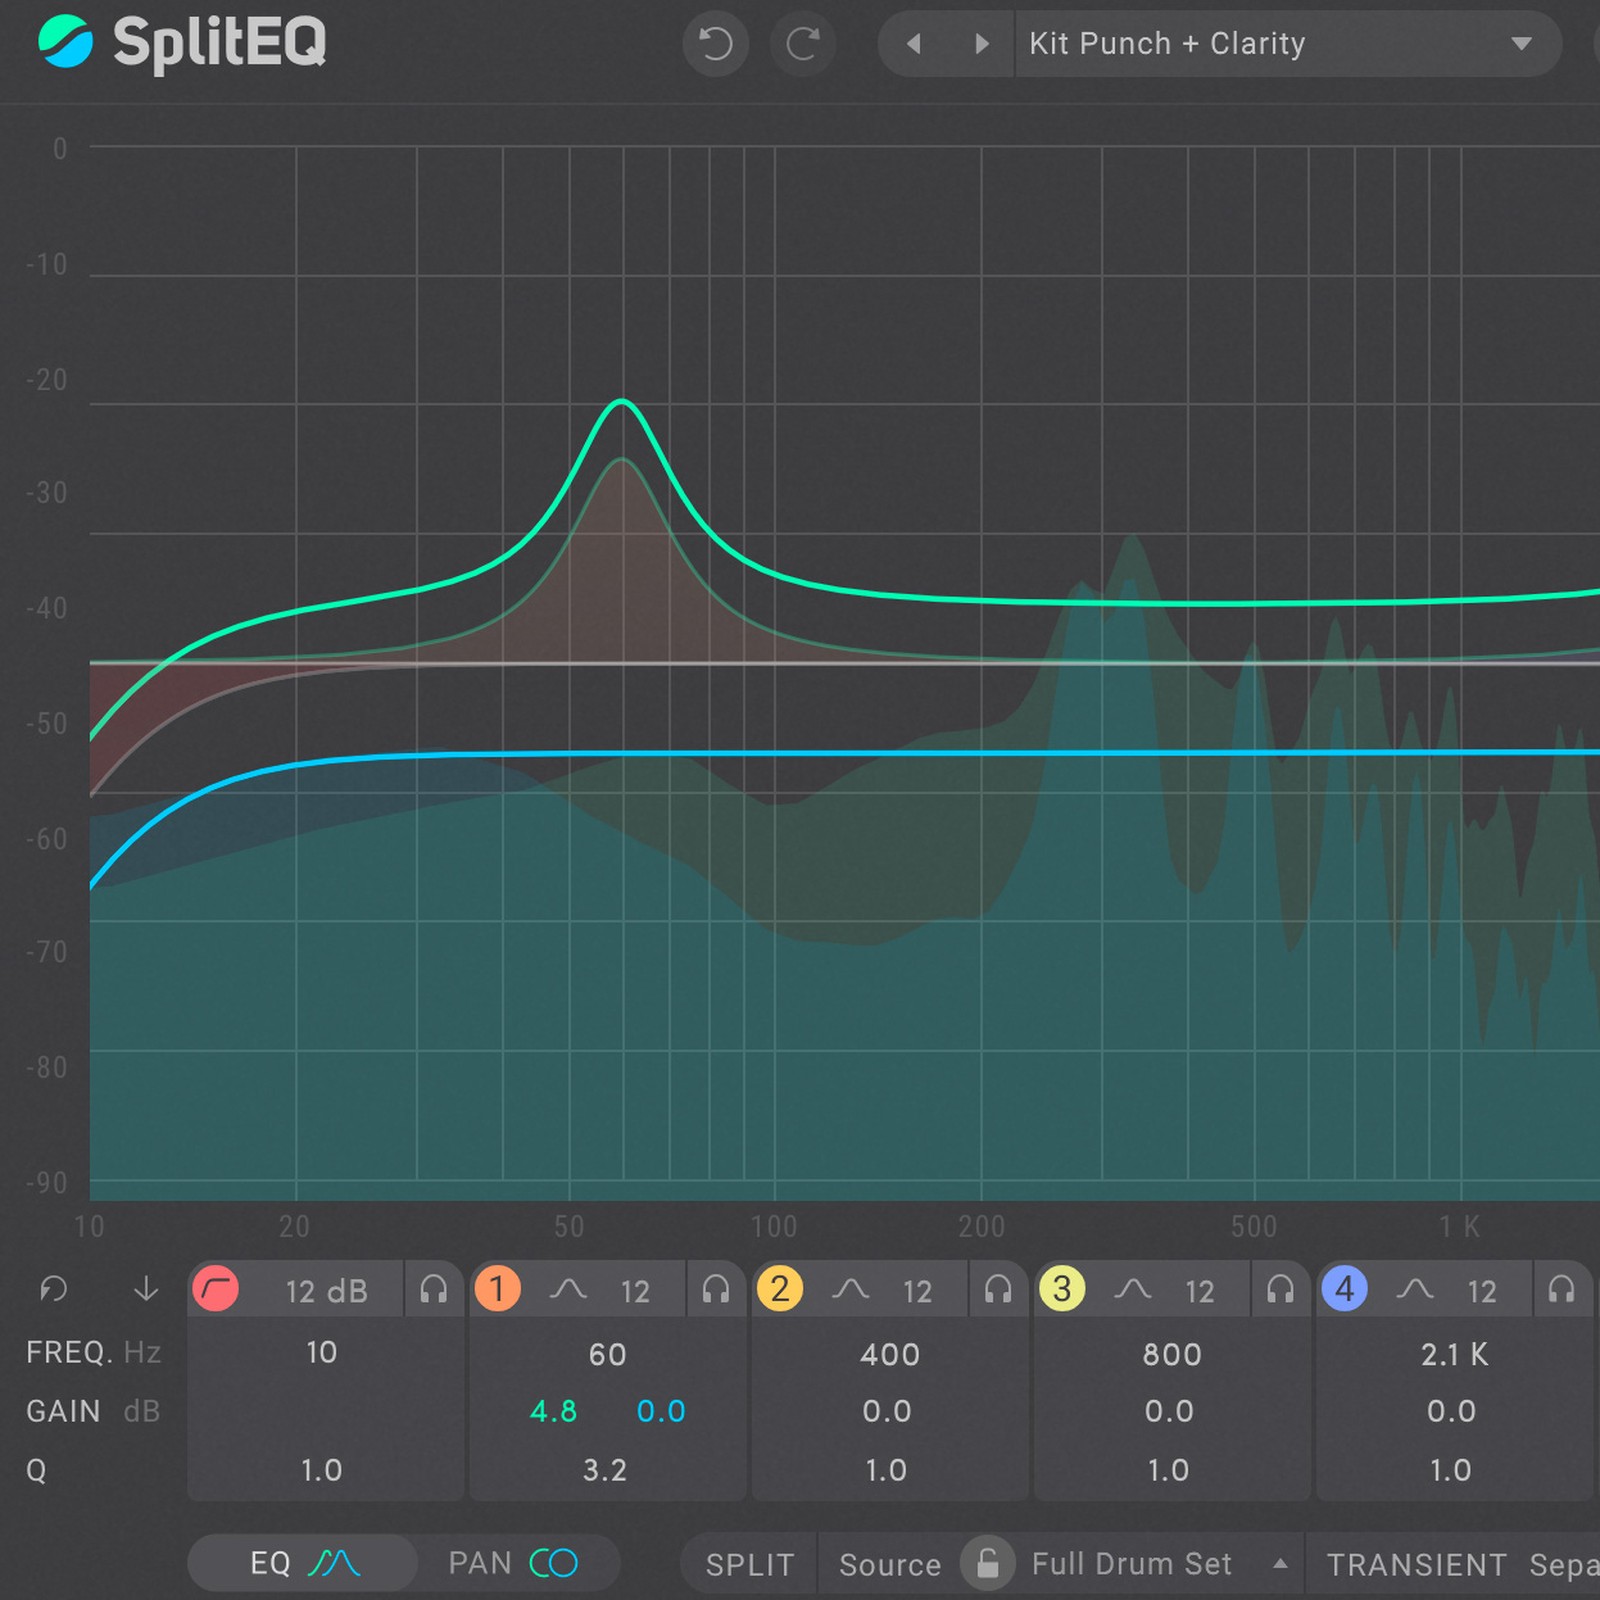Click the green tonal curve peak at 60 Hz
1600x1600 pixels.
622,401
